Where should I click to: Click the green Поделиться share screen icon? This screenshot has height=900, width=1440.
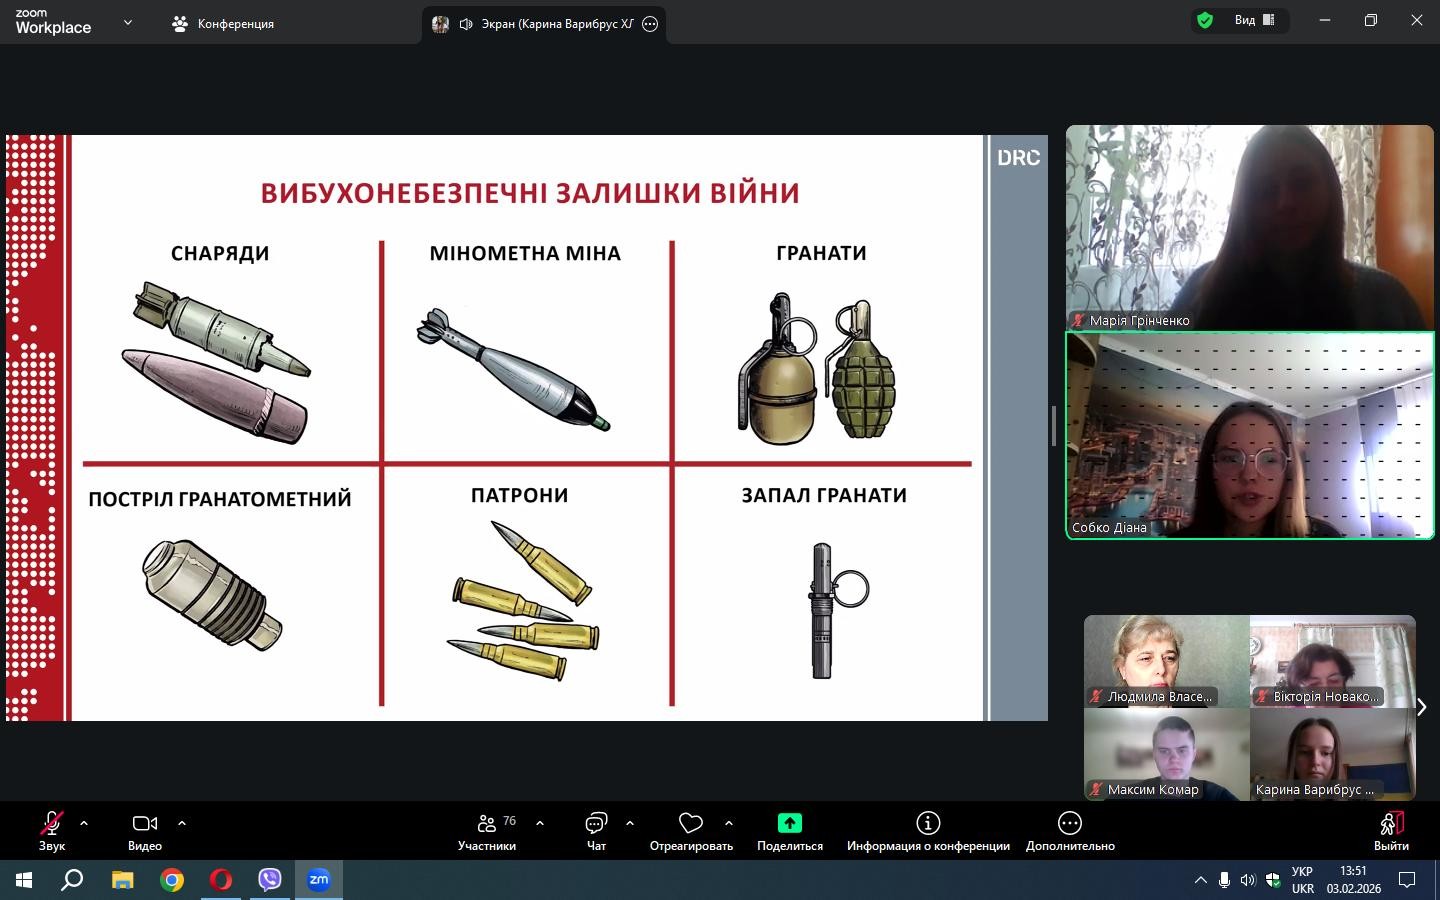tap(789, 824)
